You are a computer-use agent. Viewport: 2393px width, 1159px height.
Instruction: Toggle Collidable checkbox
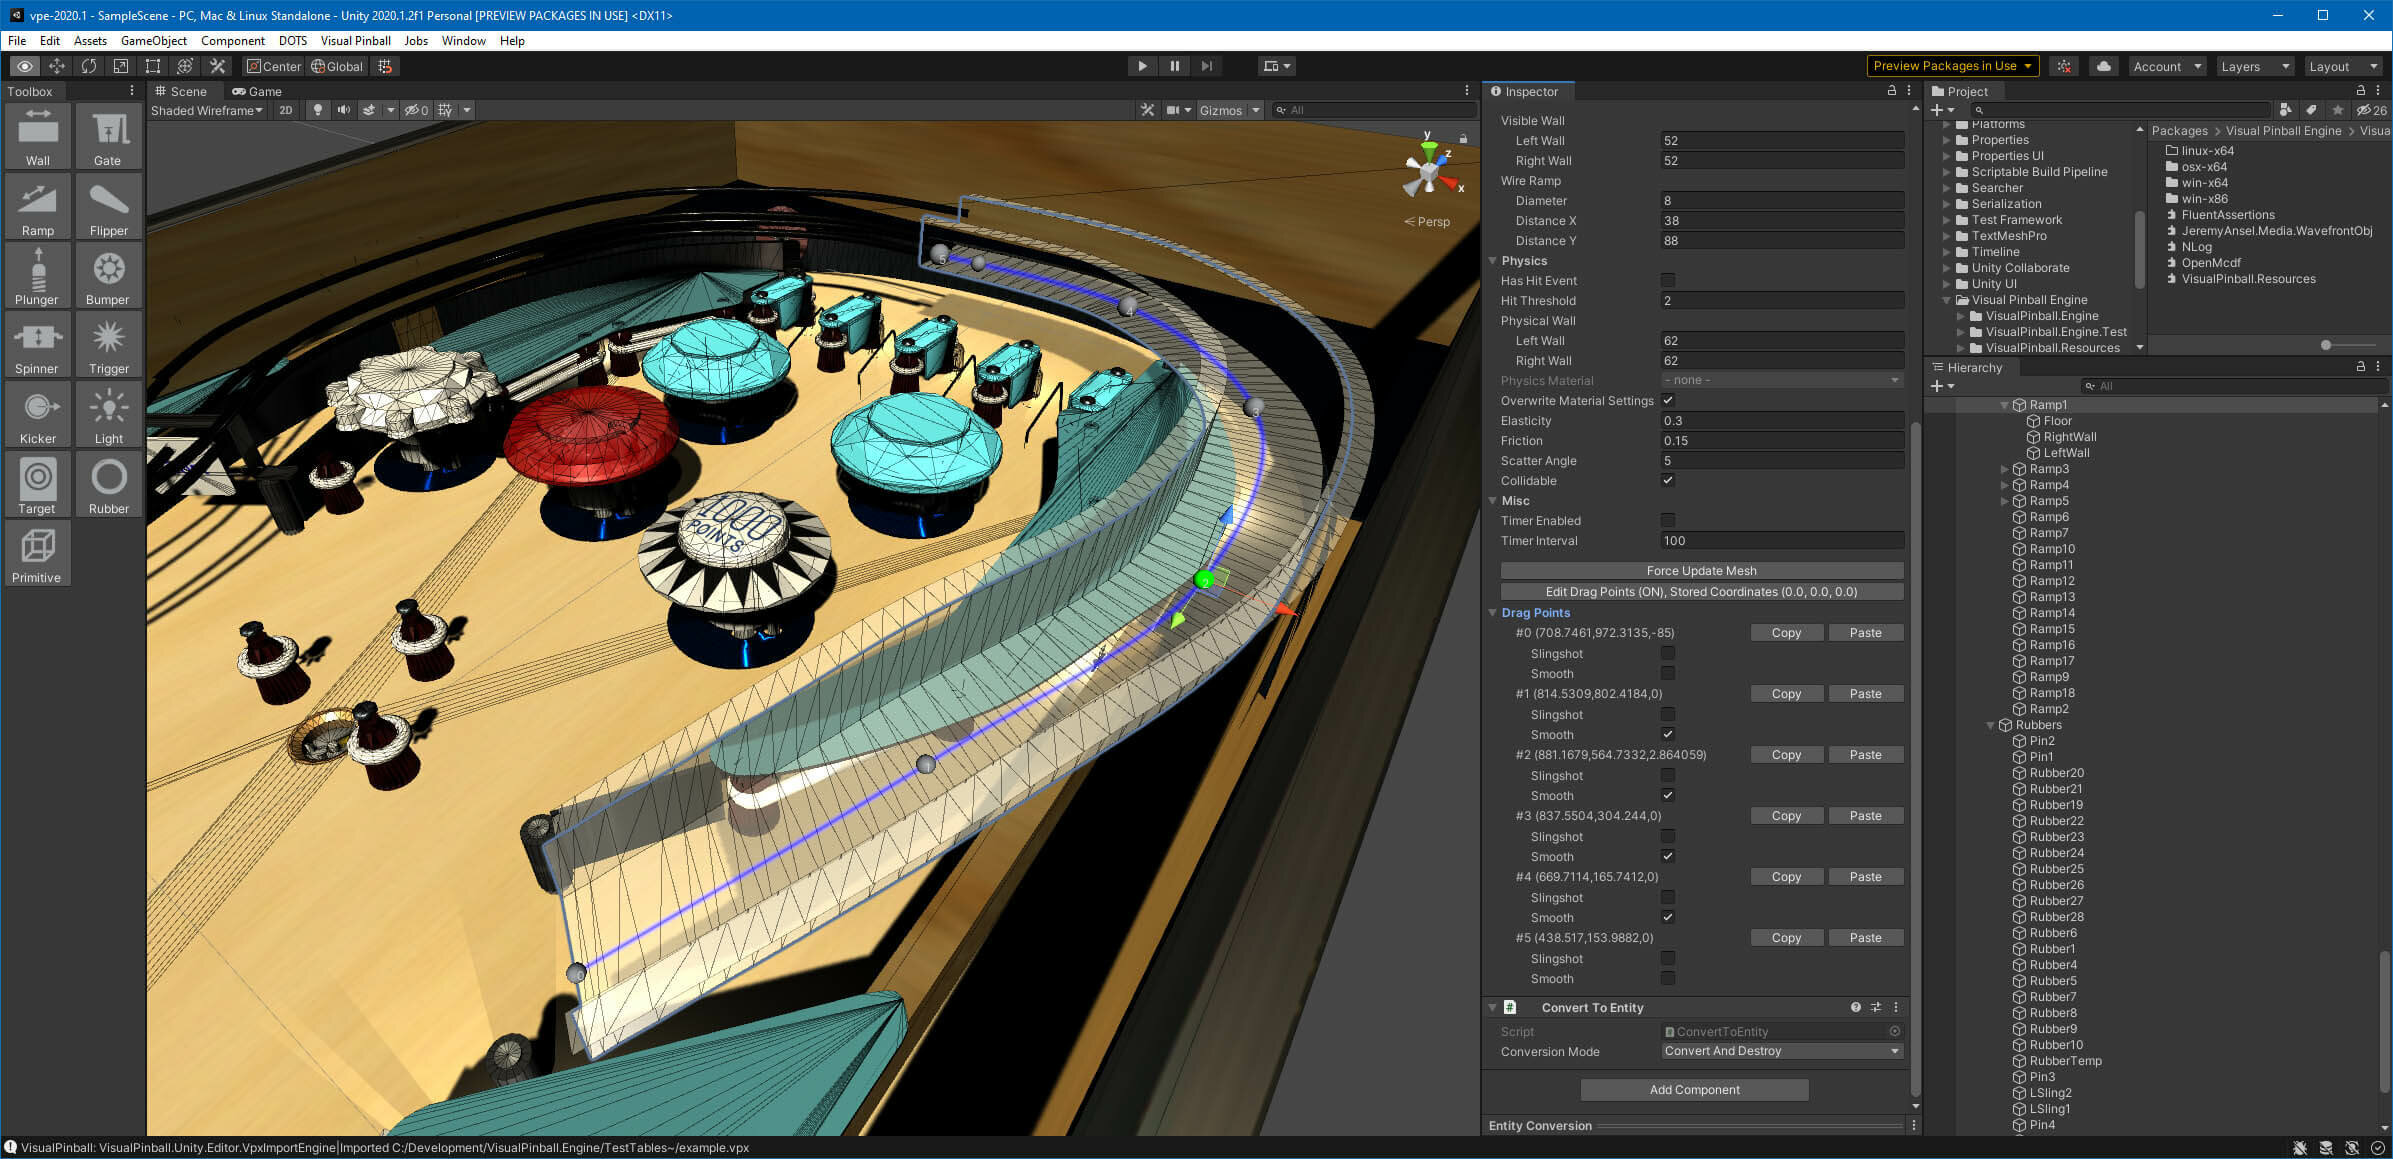pyautogui.click(x=1668, y=481)
